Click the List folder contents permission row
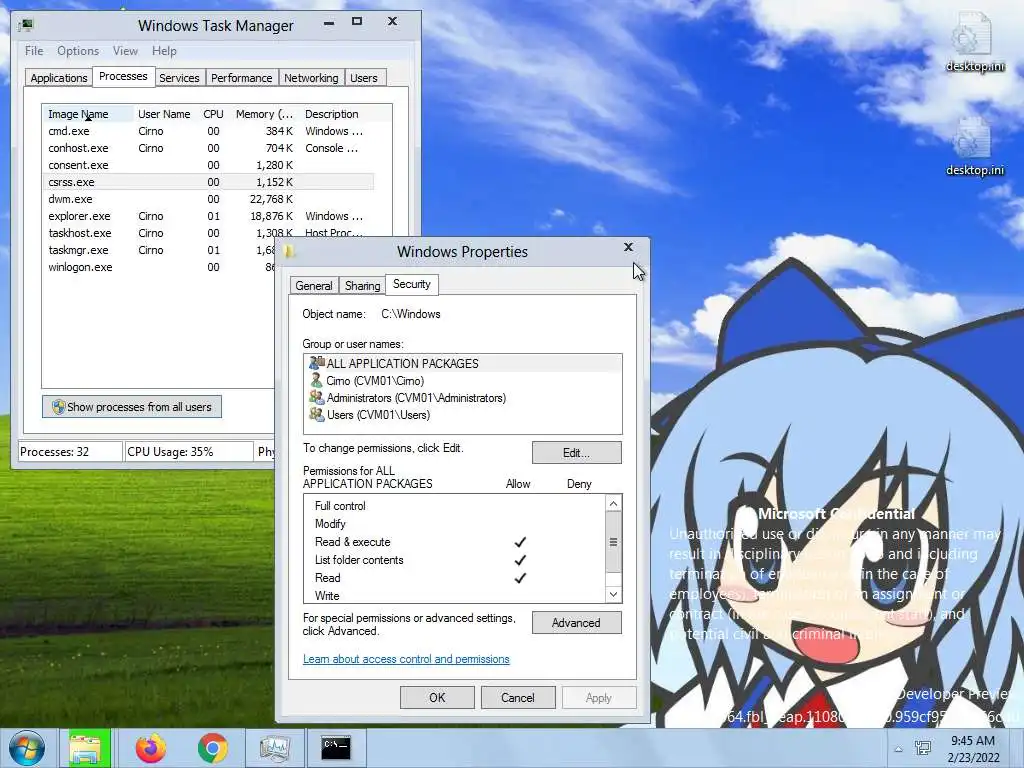Screen dimensions: 1024x768 [x=455, y=560]
